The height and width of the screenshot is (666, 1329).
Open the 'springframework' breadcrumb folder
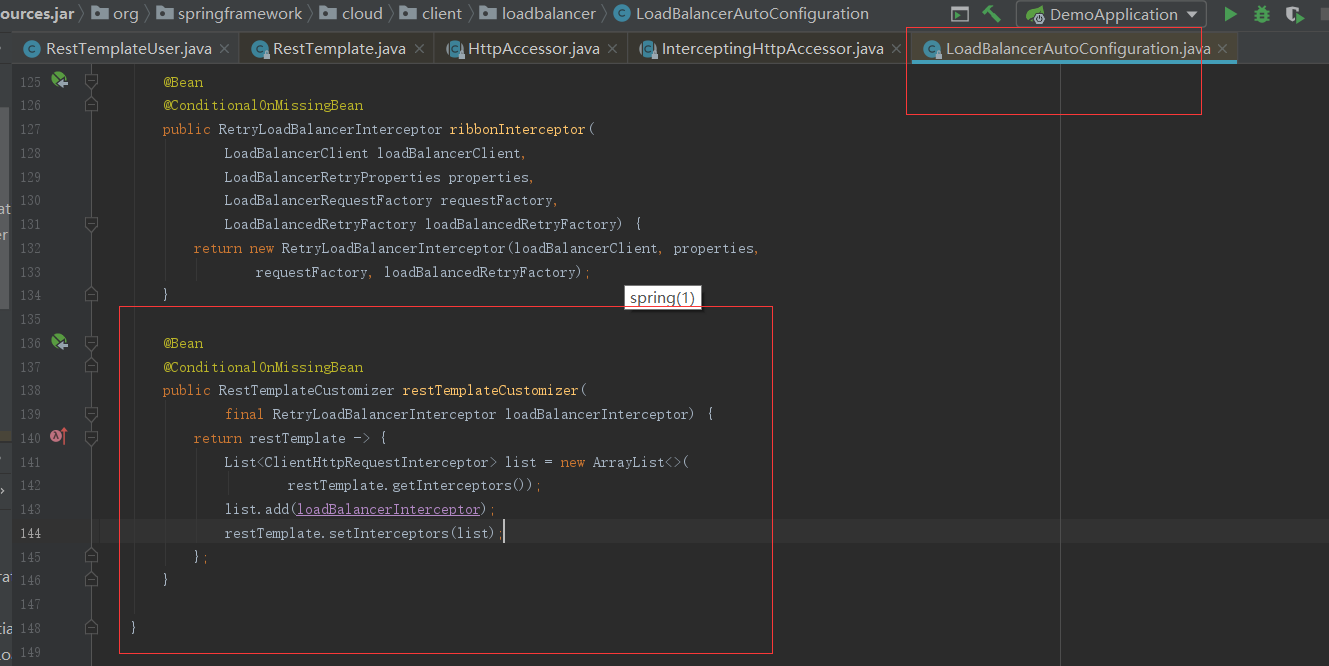(231, 14)
